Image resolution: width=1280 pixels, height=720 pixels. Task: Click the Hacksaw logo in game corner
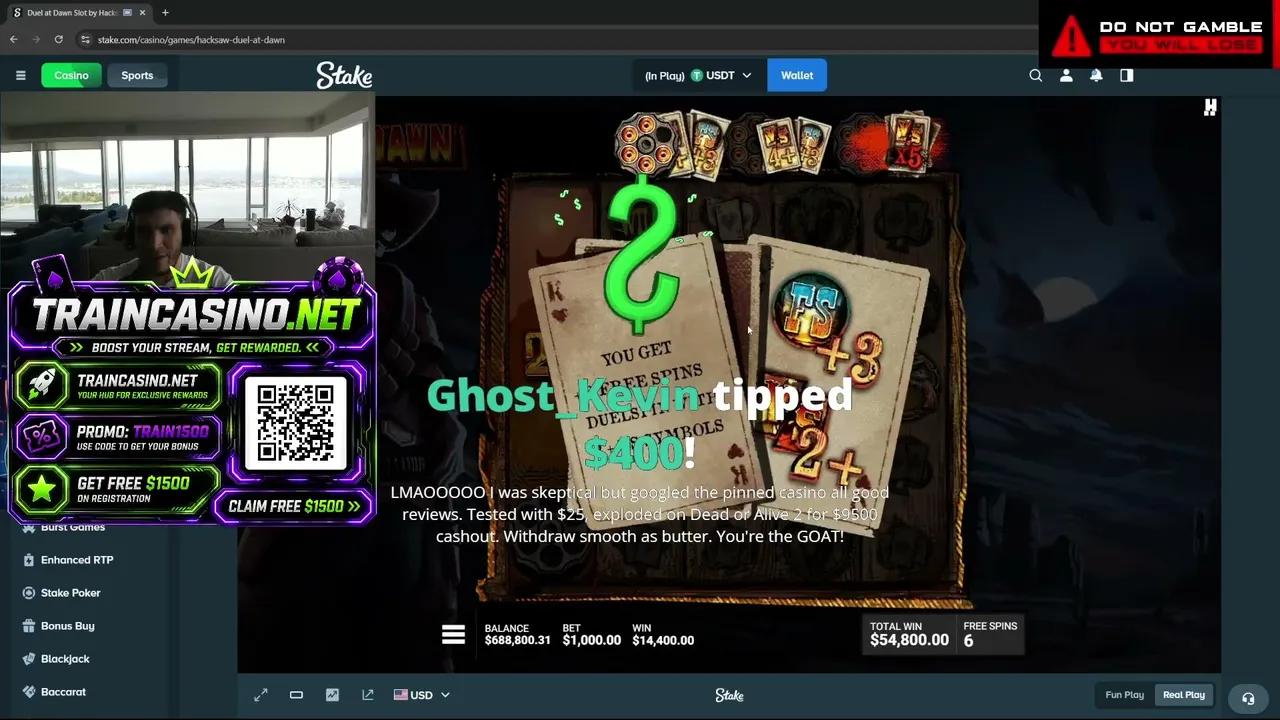(1210, 107)
